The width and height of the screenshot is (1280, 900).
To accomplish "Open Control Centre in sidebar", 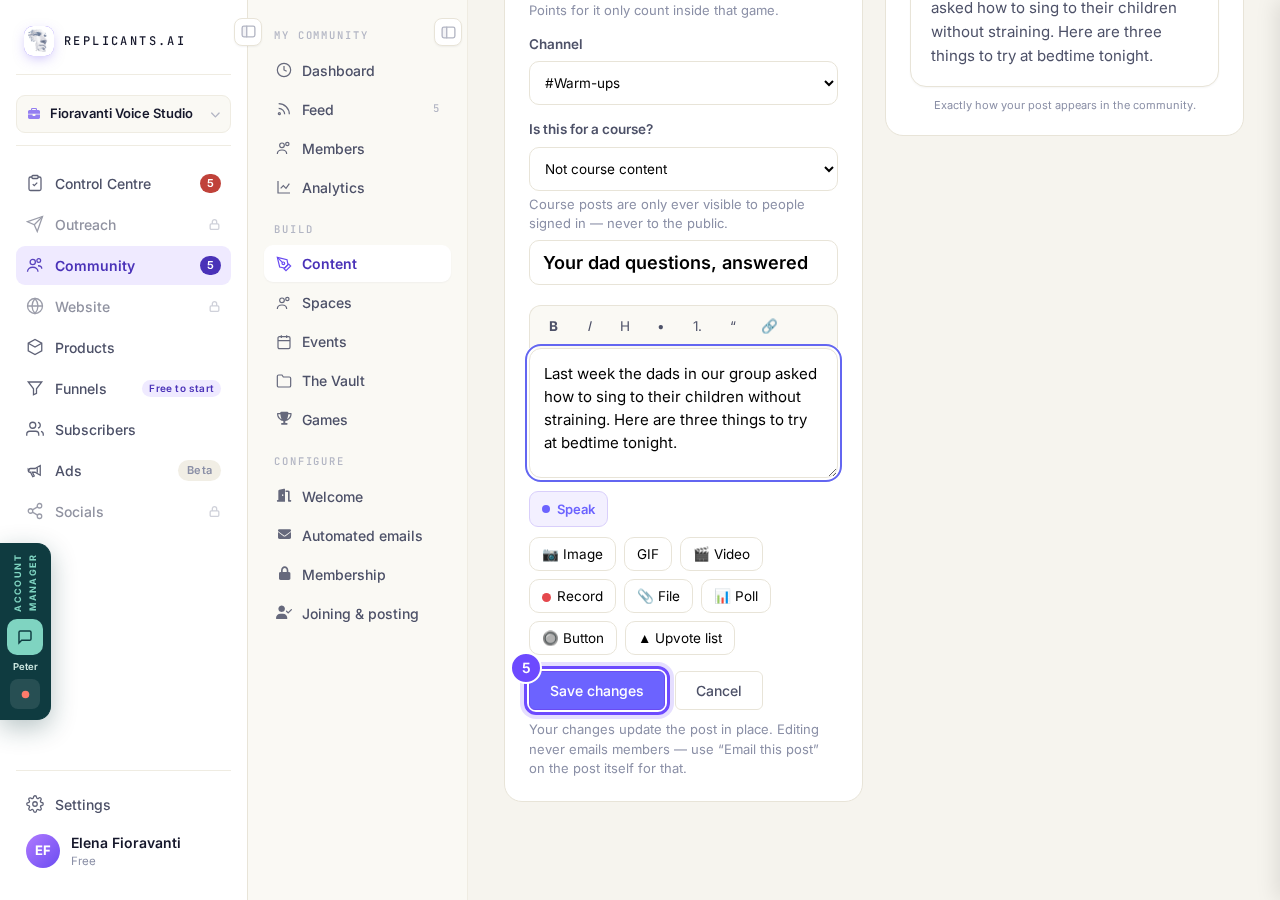I will click(123, 184).
